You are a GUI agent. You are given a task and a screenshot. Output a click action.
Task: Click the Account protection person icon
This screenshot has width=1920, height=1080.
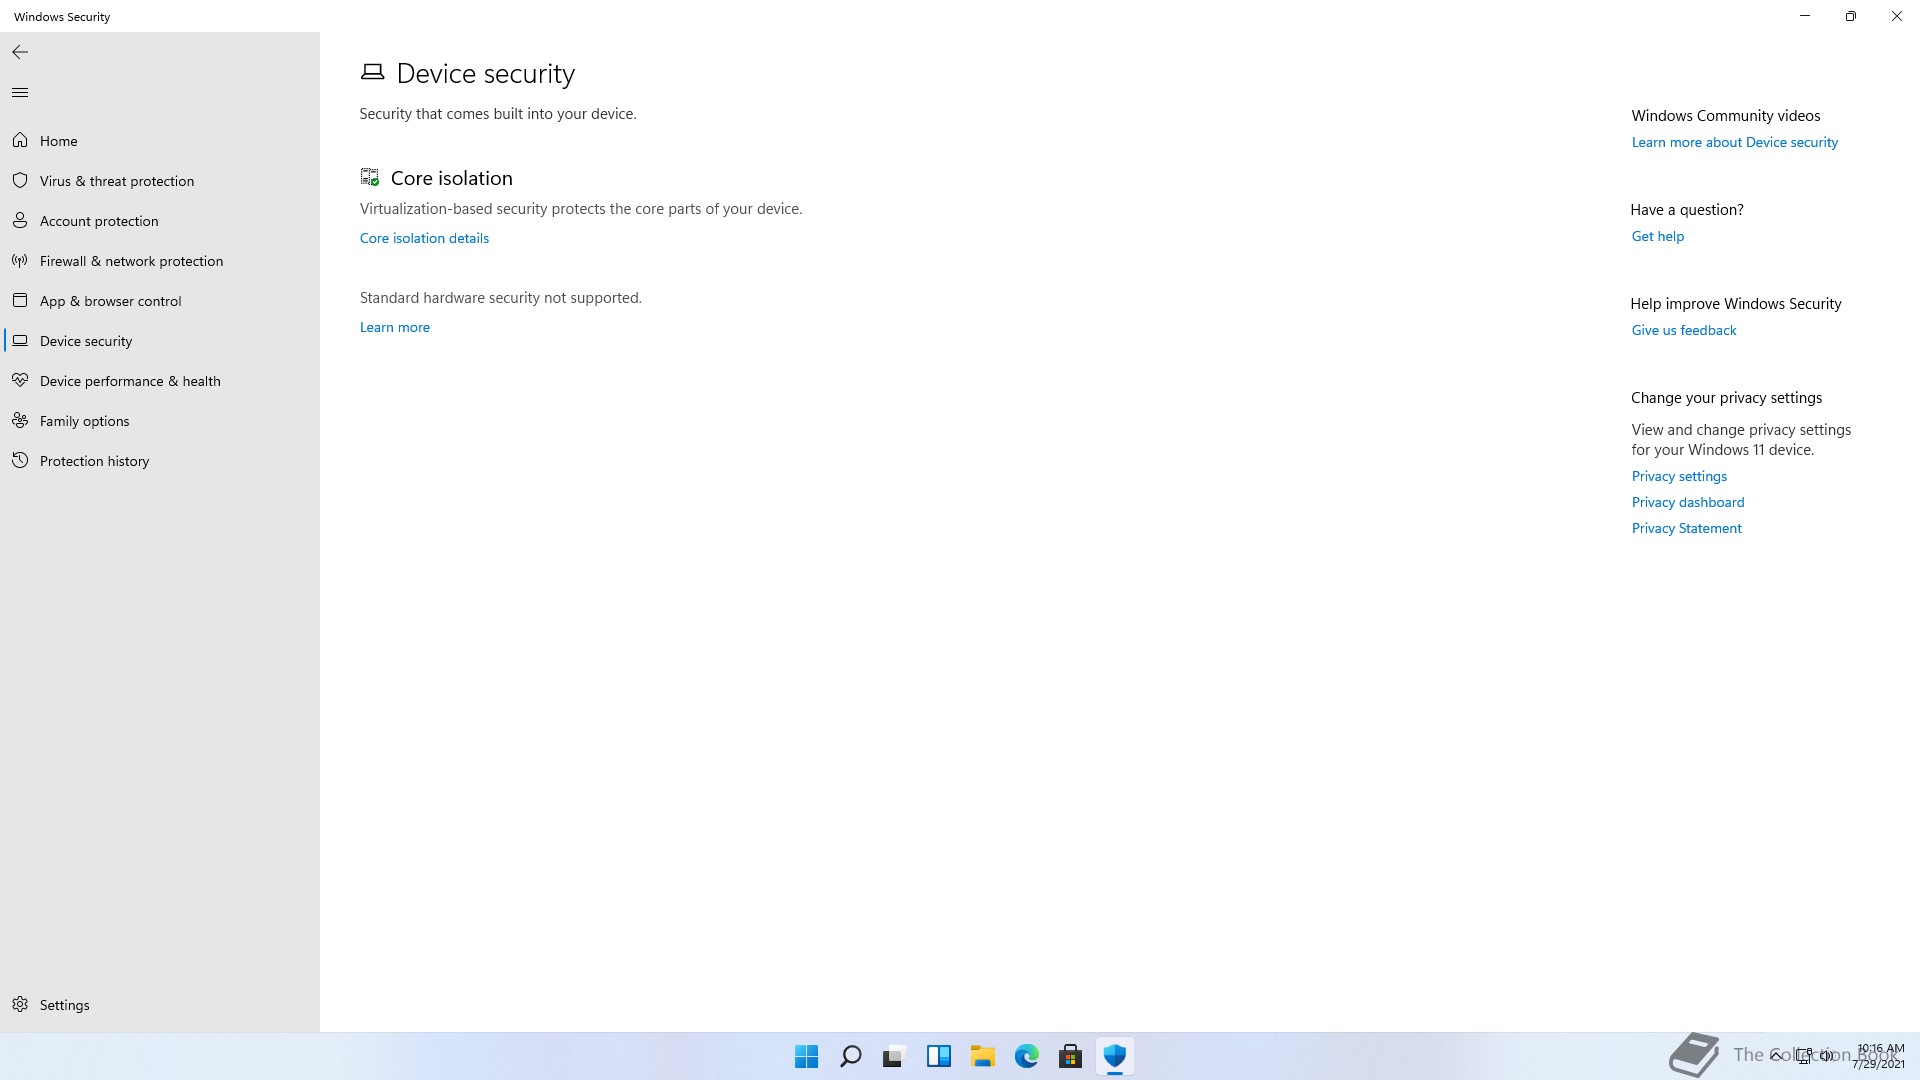[20, 221]
